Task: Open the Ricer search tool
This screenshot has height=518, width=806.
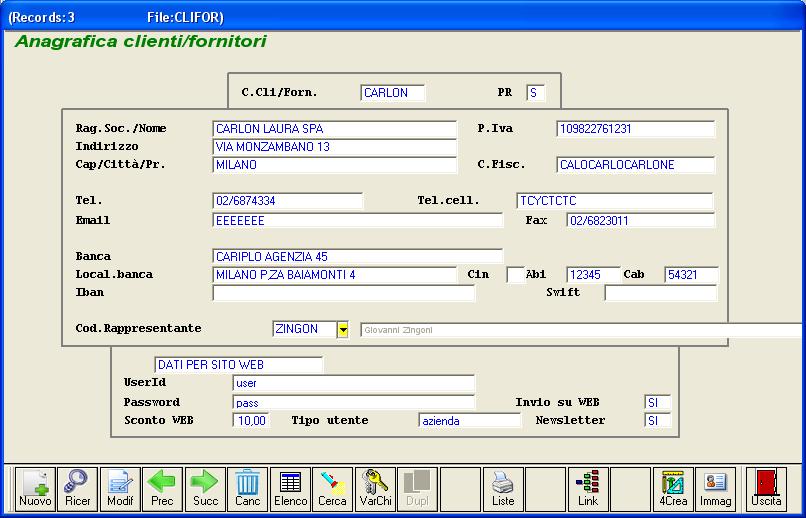Action: 78,489
